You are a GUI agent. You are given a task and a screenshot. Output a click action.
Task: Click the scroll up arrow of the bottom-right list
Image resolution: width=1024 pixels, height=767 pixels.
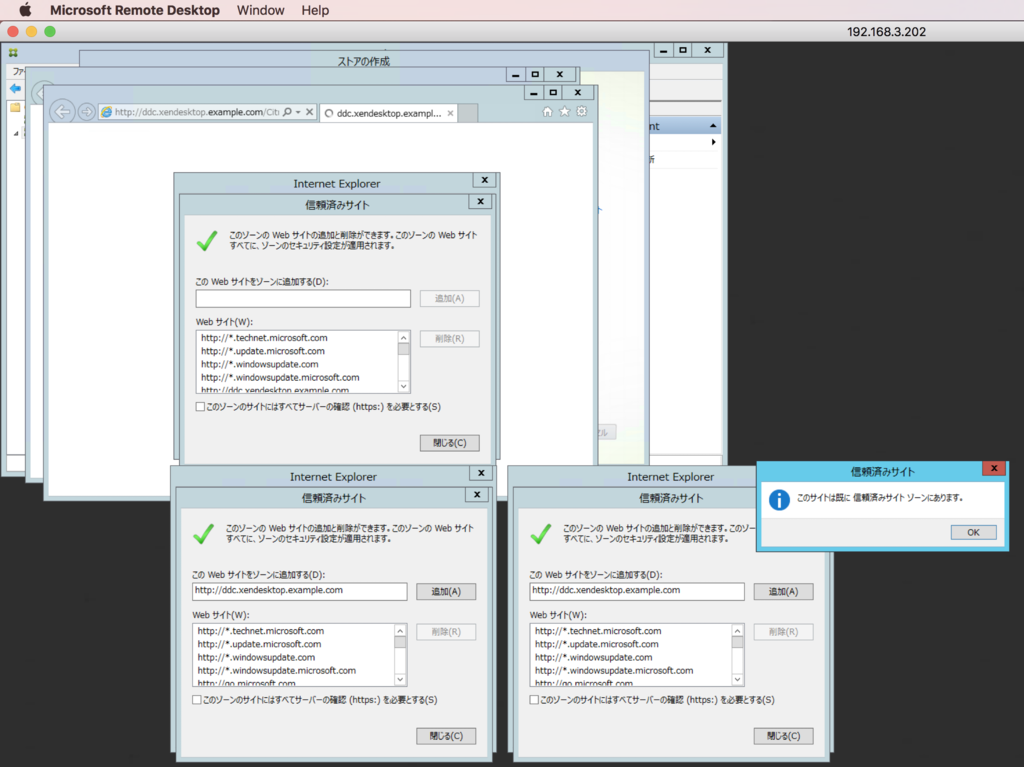pos(737,630)
